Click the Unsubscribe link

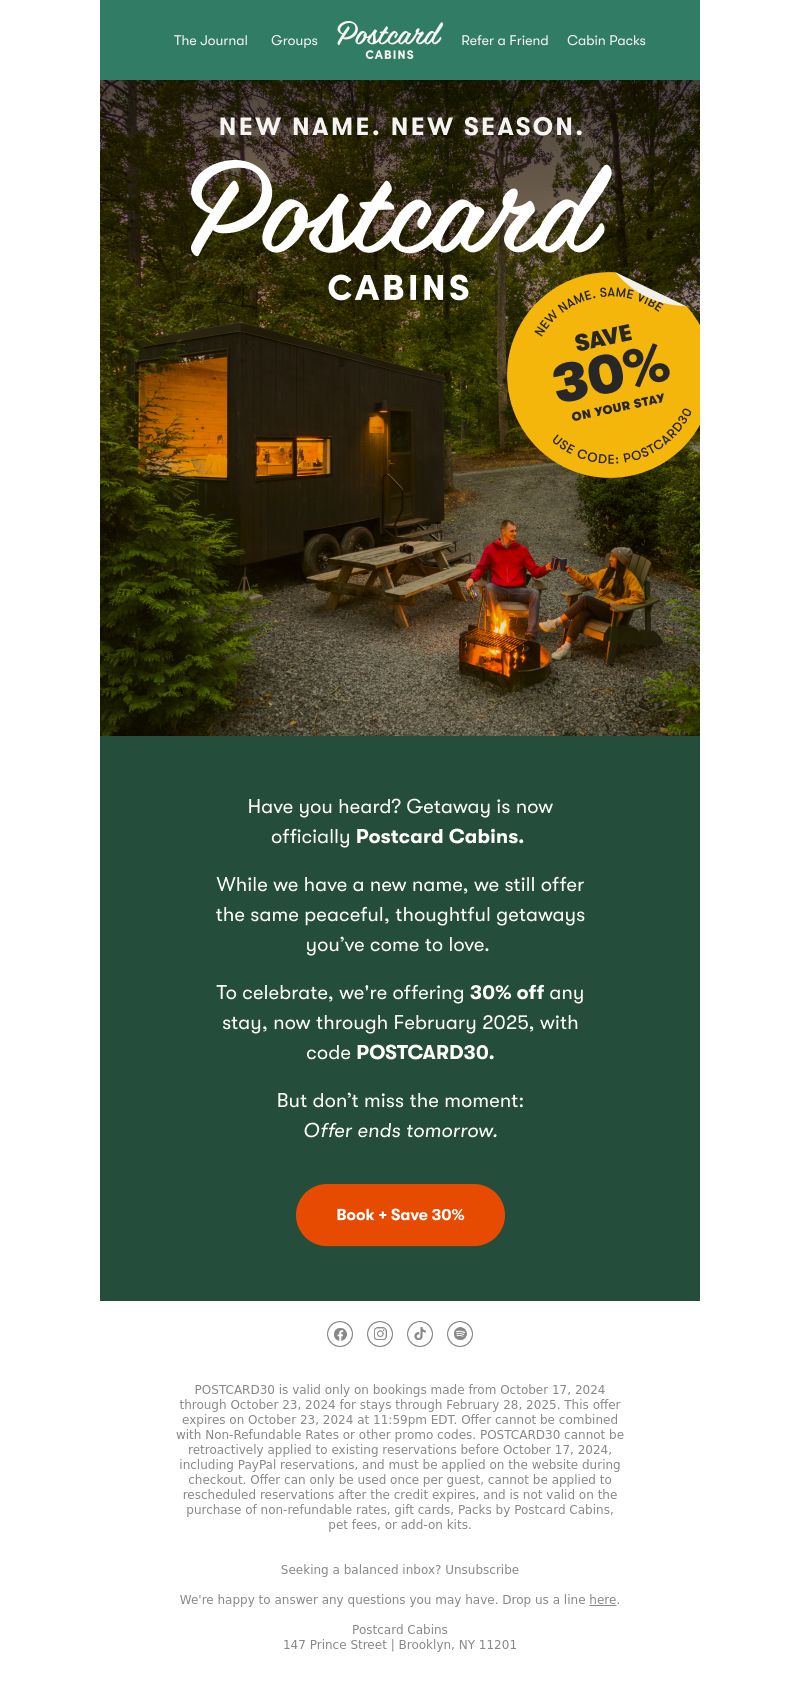pos(482,1570)
